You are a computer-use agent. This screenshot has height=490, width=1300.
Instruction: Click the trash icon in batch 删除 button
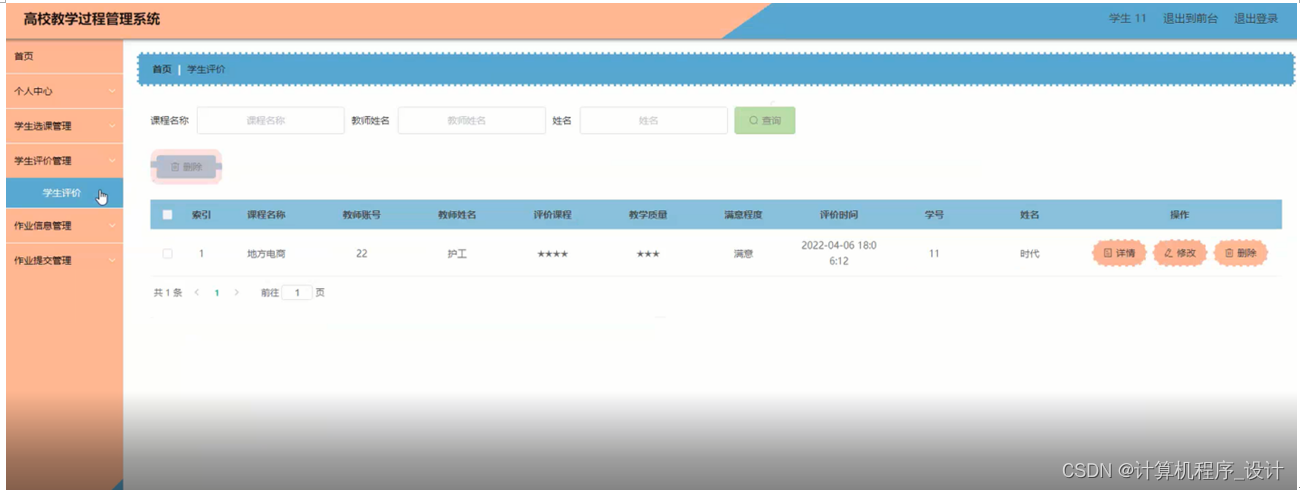pyautogui.click(x=175, y=167)
